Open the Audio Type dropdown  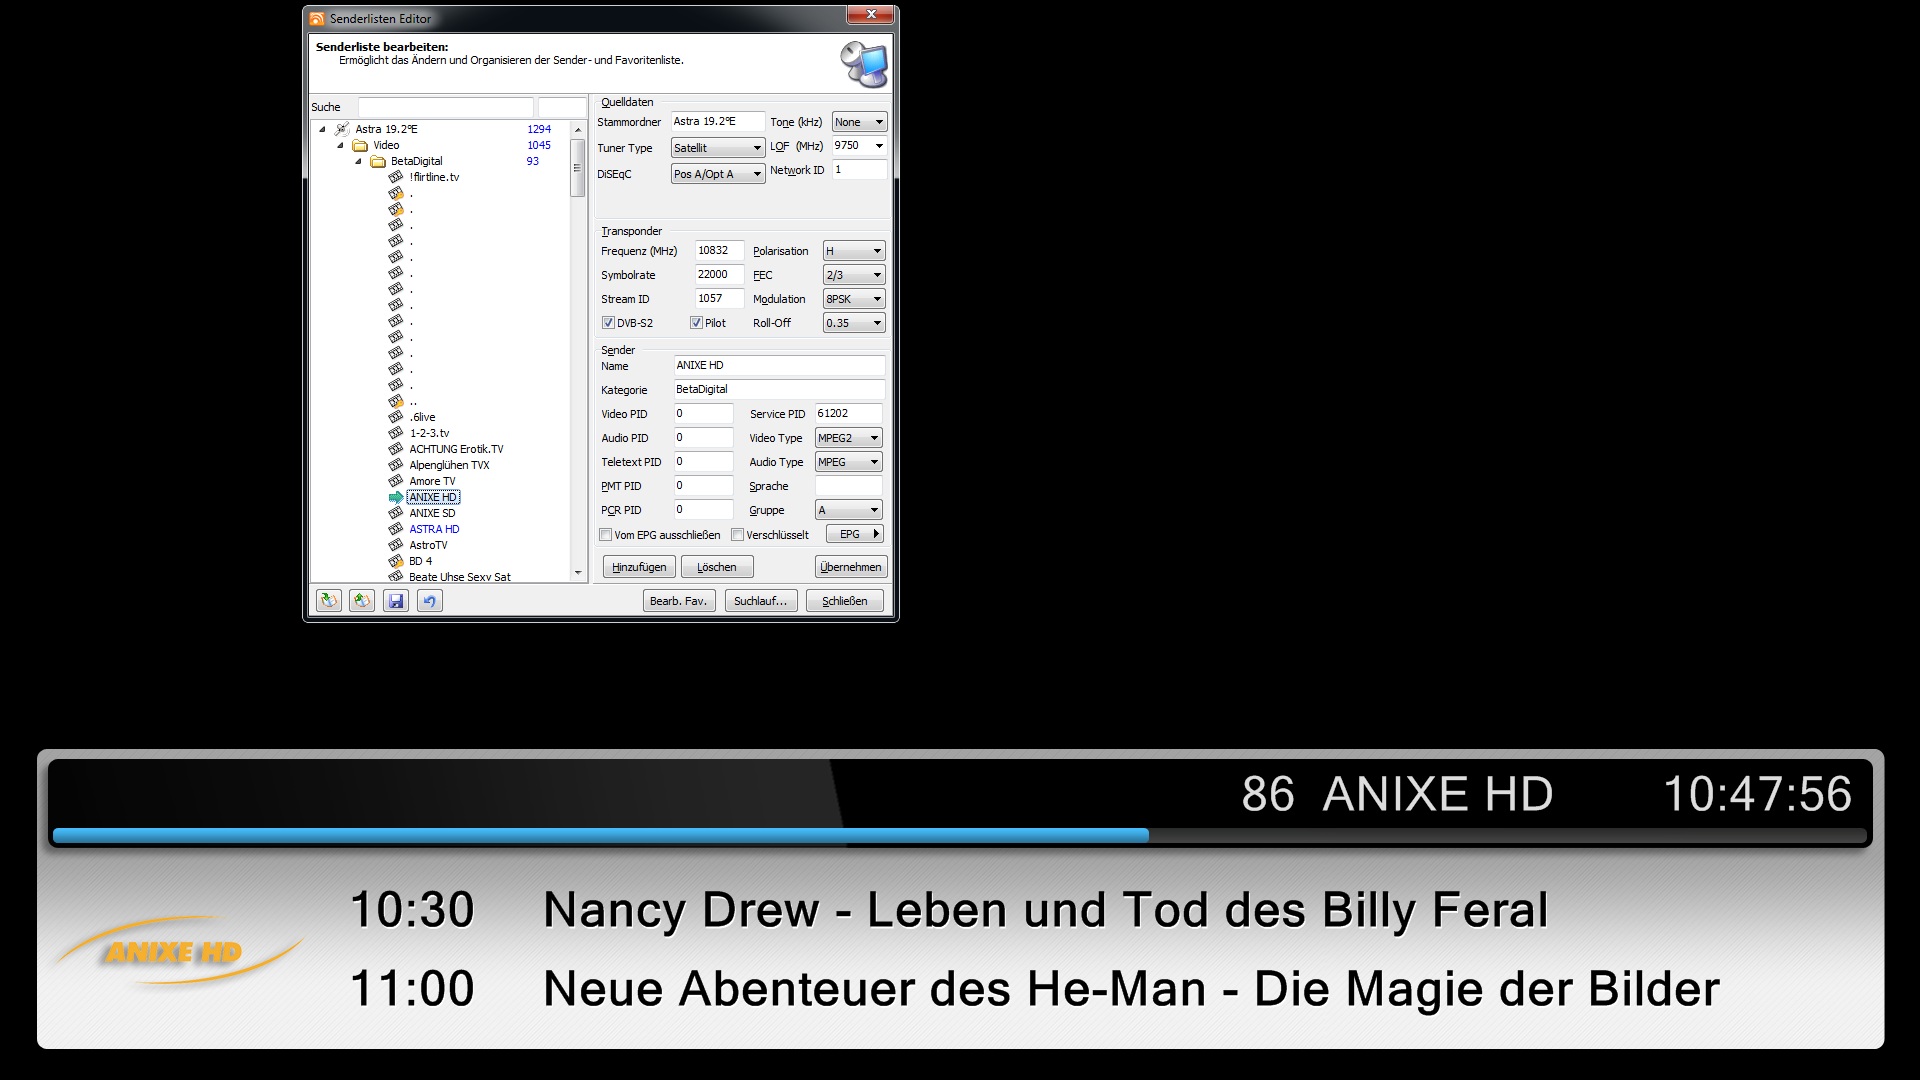pyautogui.click(x=848, y=462)
